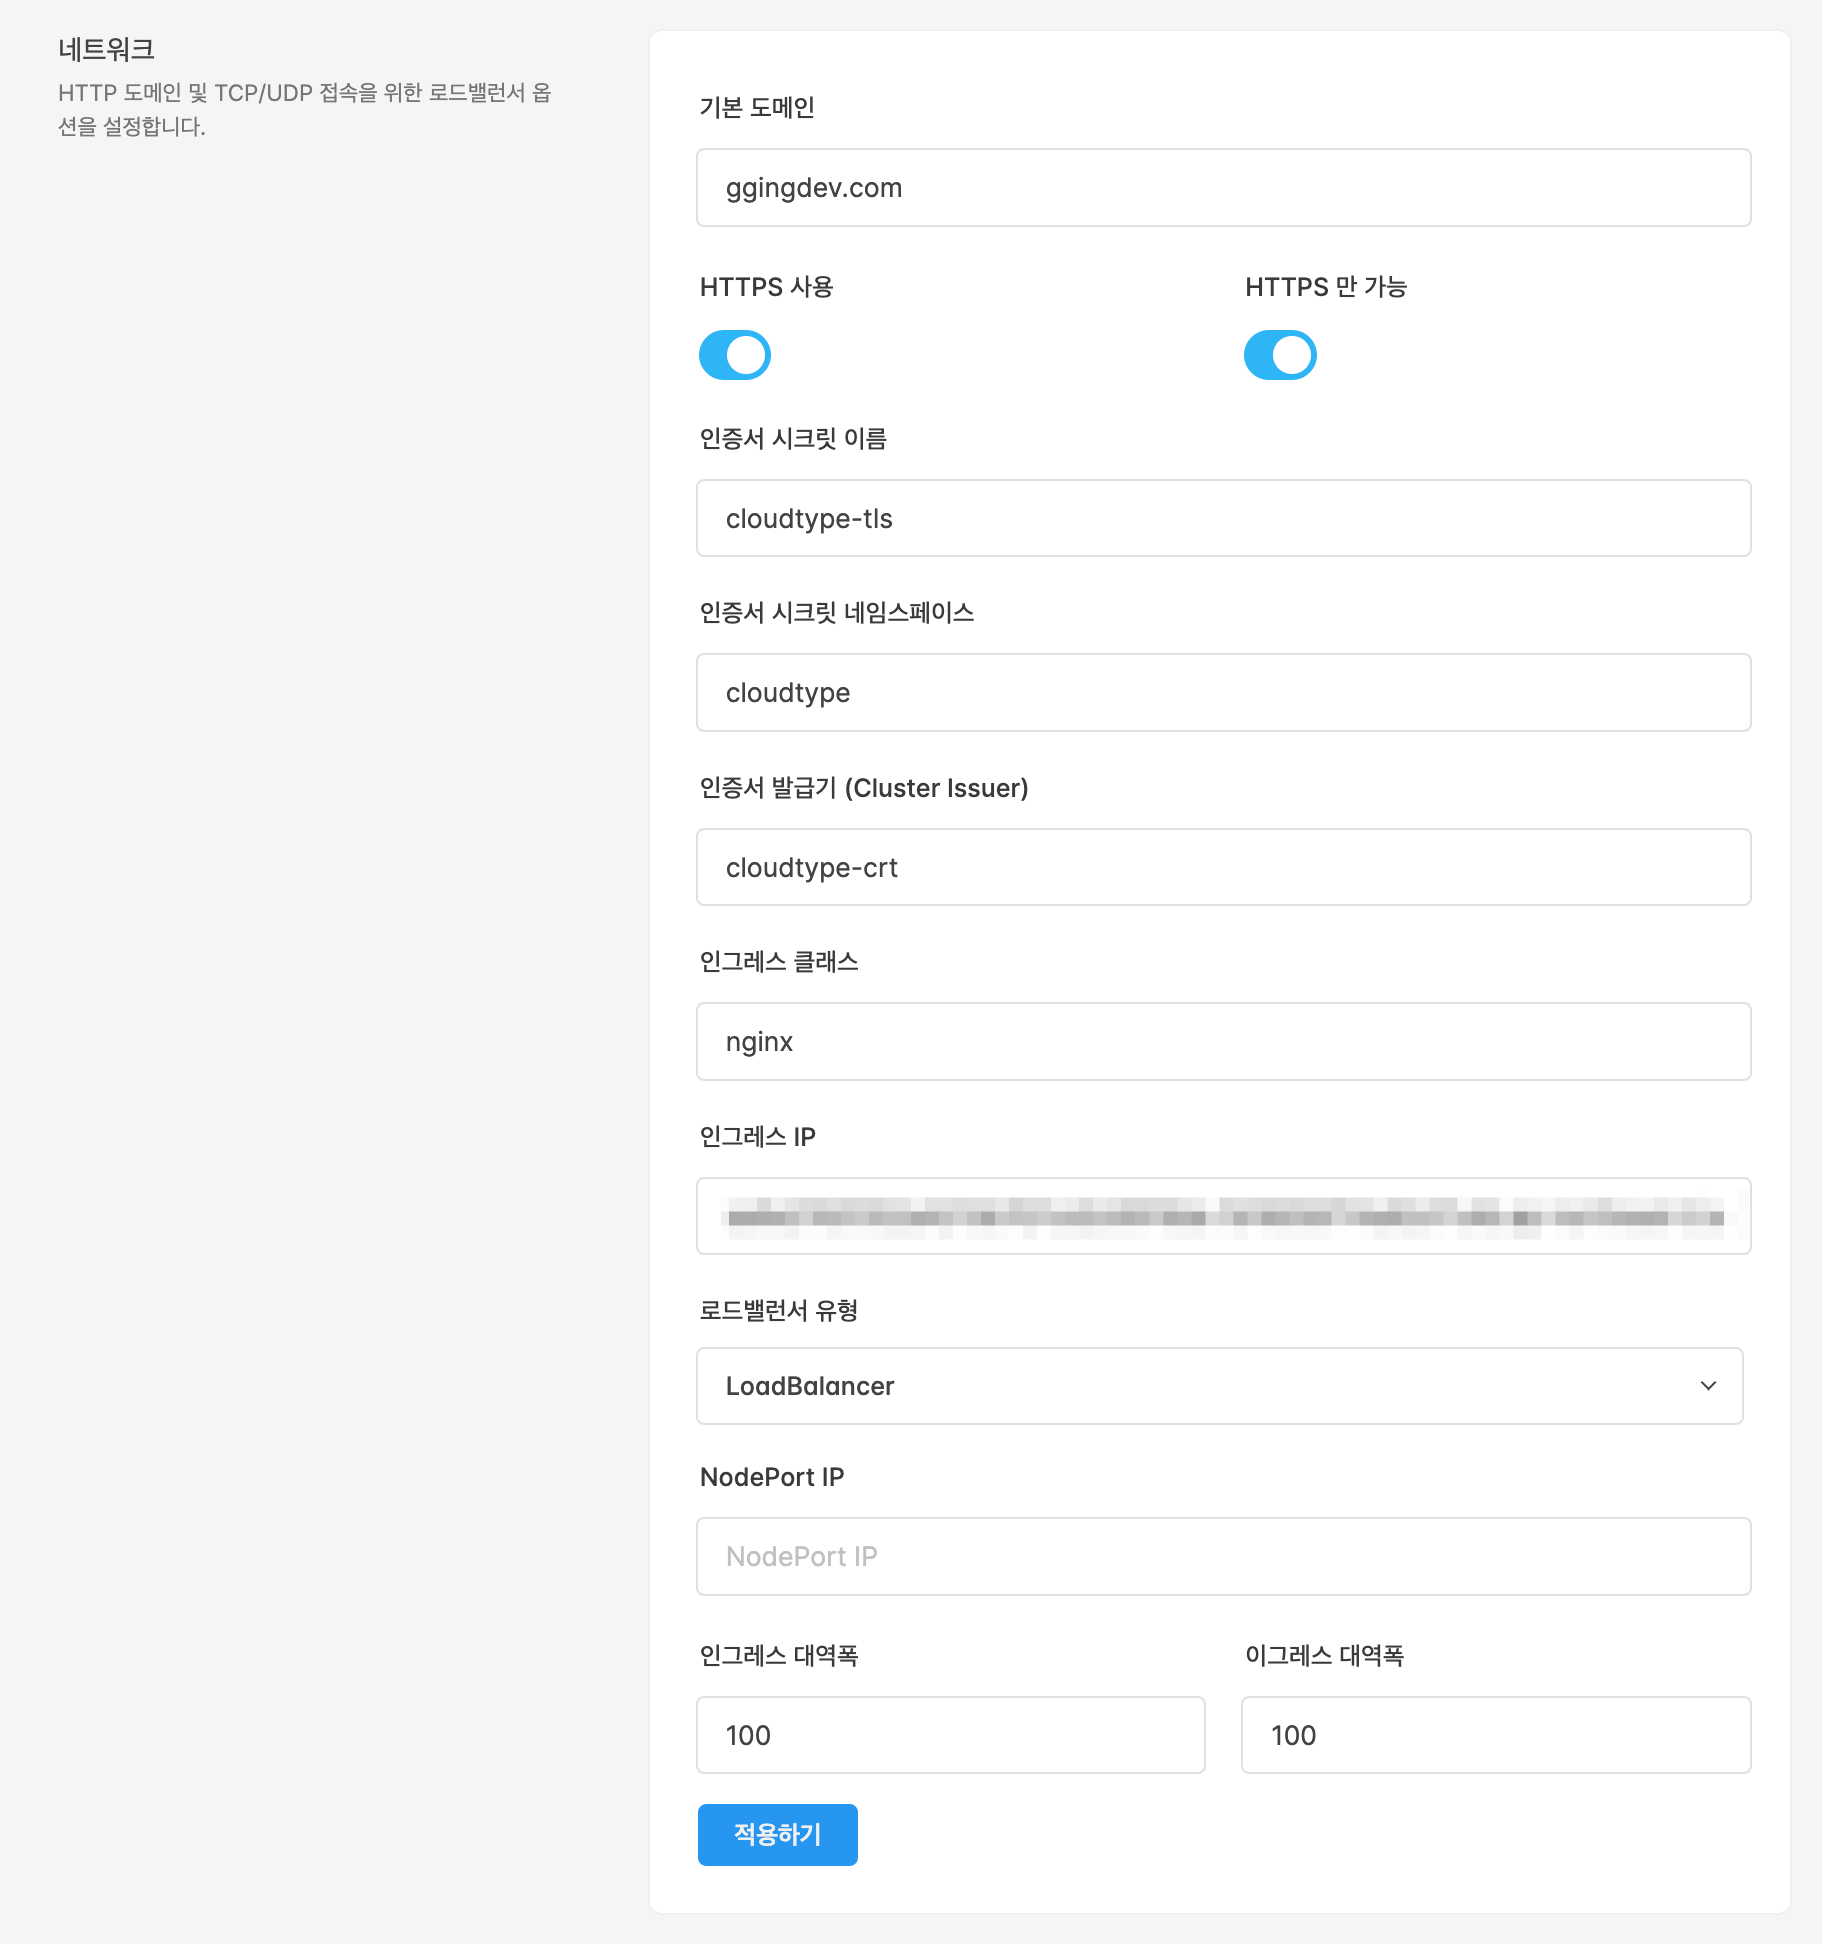Click the 로드밸런서 유형 label text

(x=778, y=1310)
